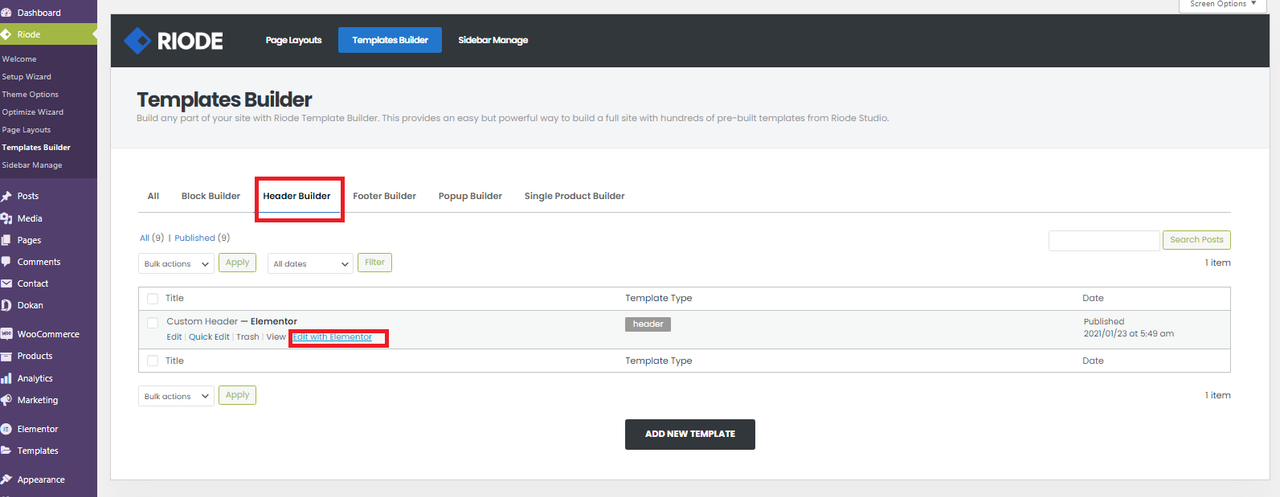Screen dimensions: 1280x497
Task: Tick the Custom Header row checkbox
Action: [152, 322]
